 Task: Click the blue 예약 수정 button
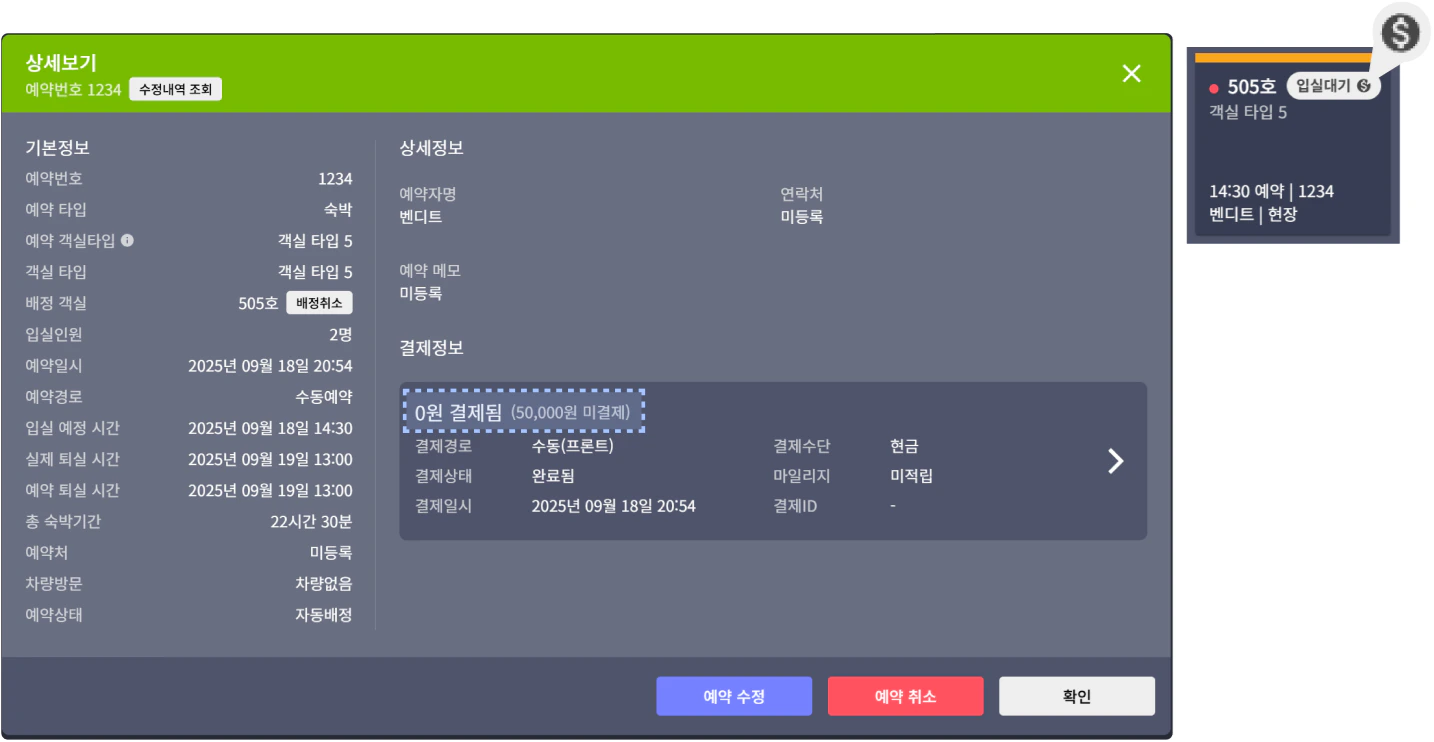tap(734, 696)
